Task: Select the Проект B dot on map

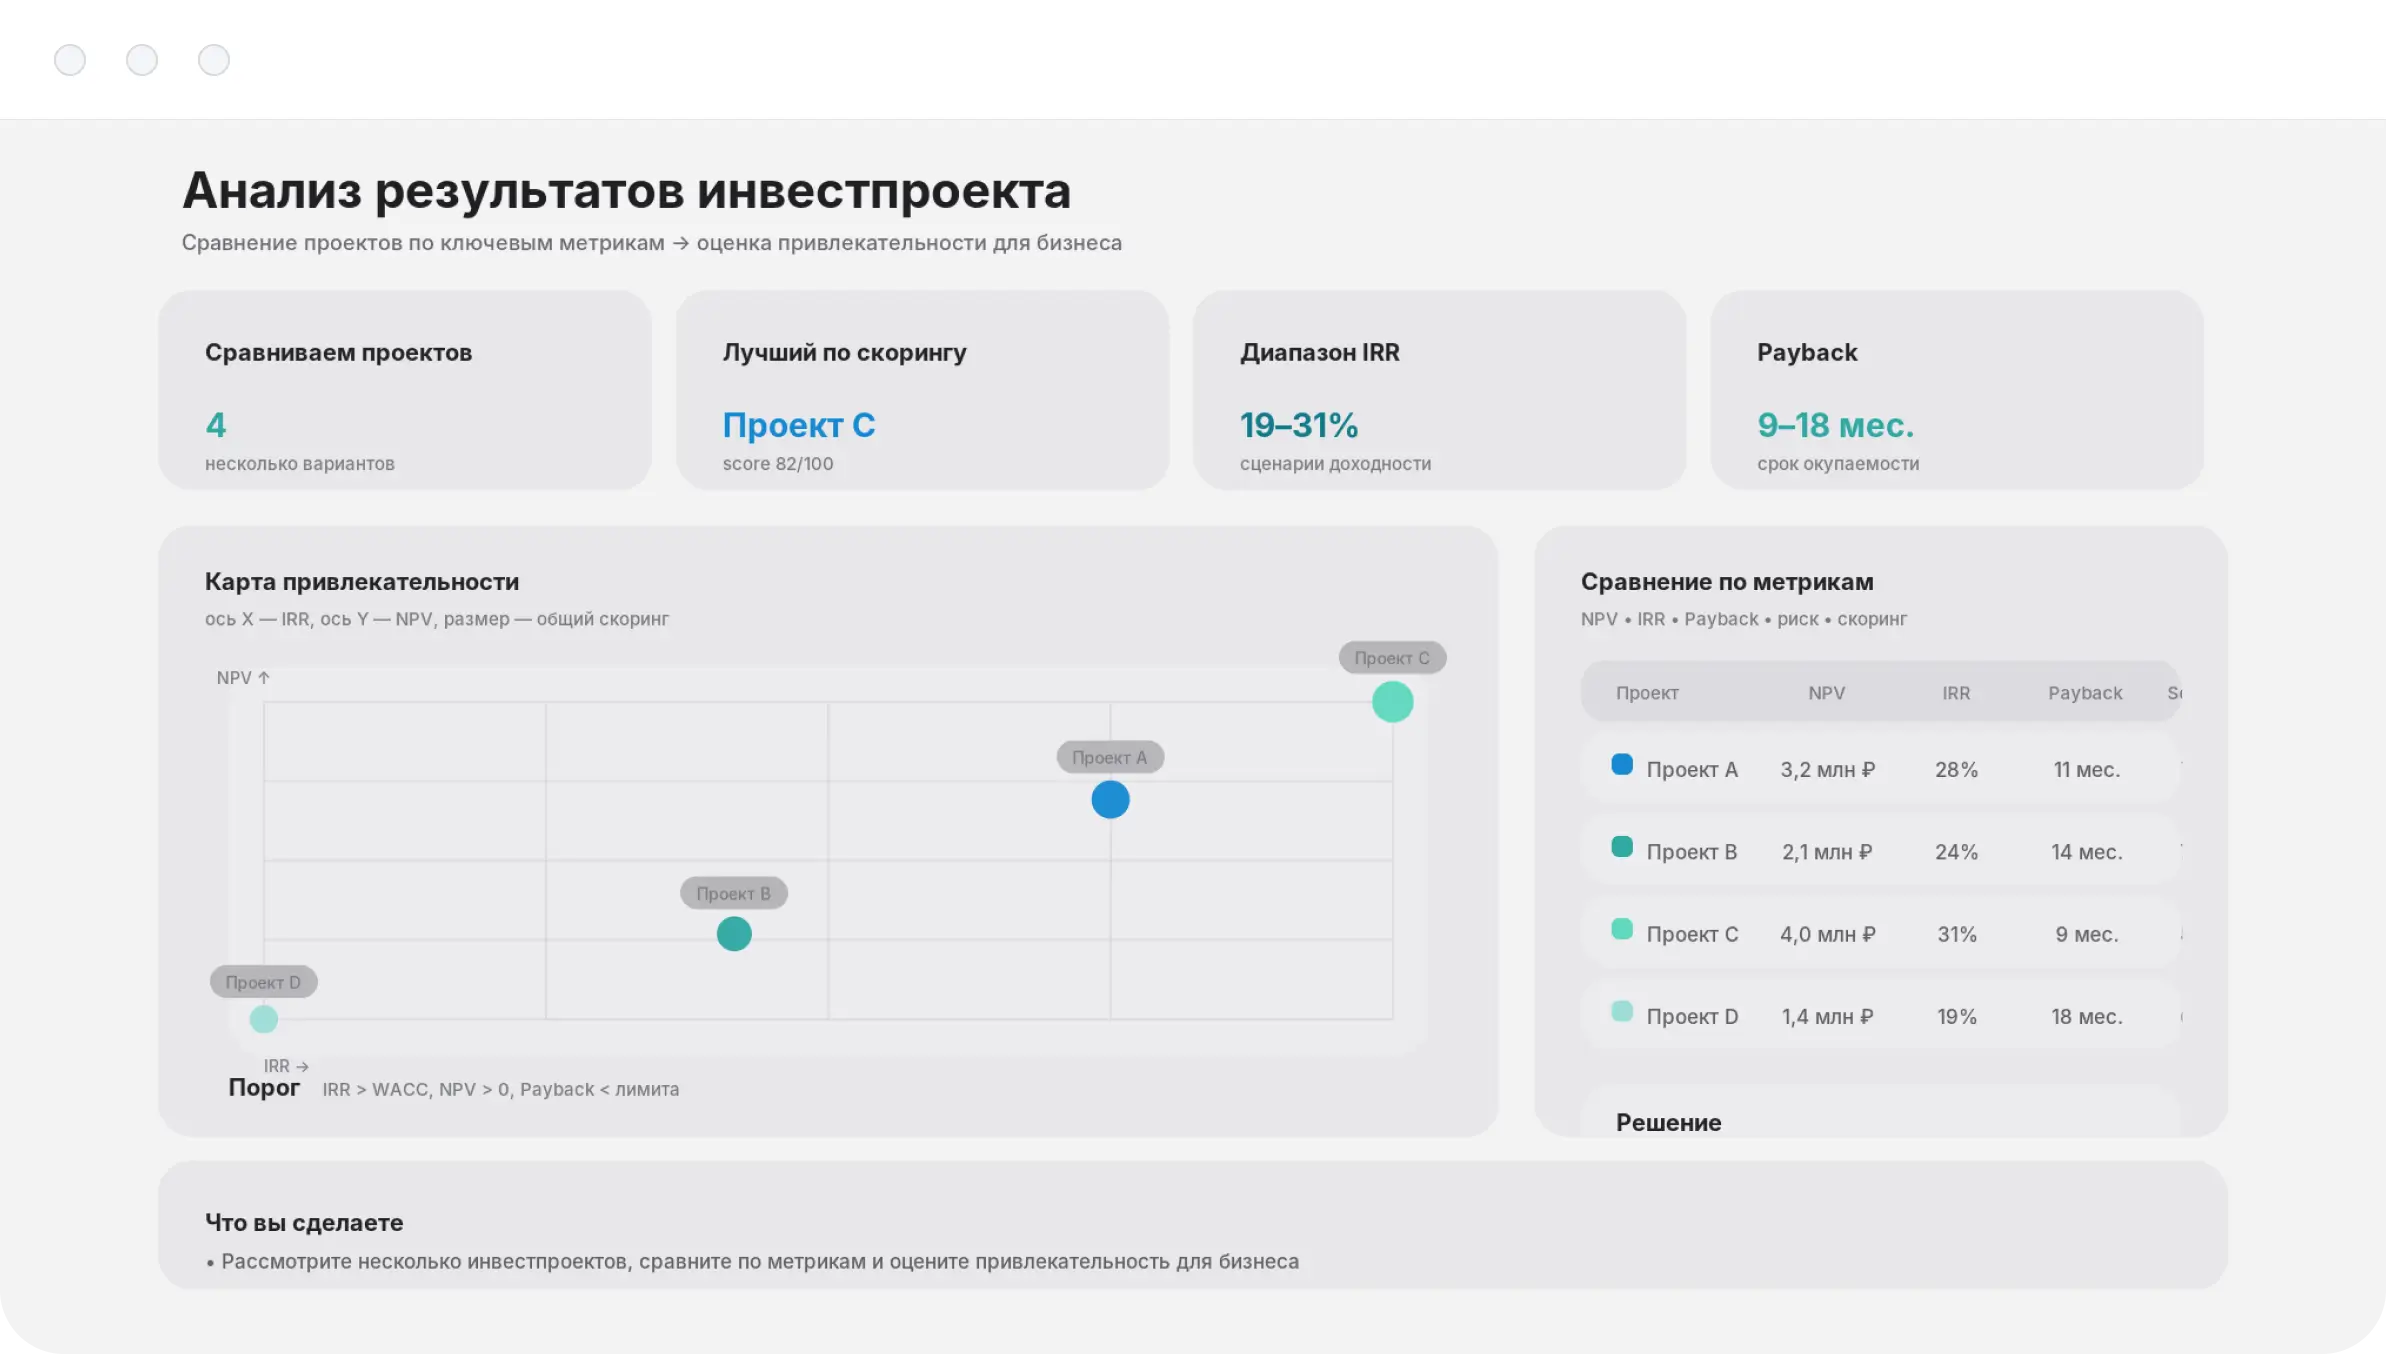Action: (734, 934)
